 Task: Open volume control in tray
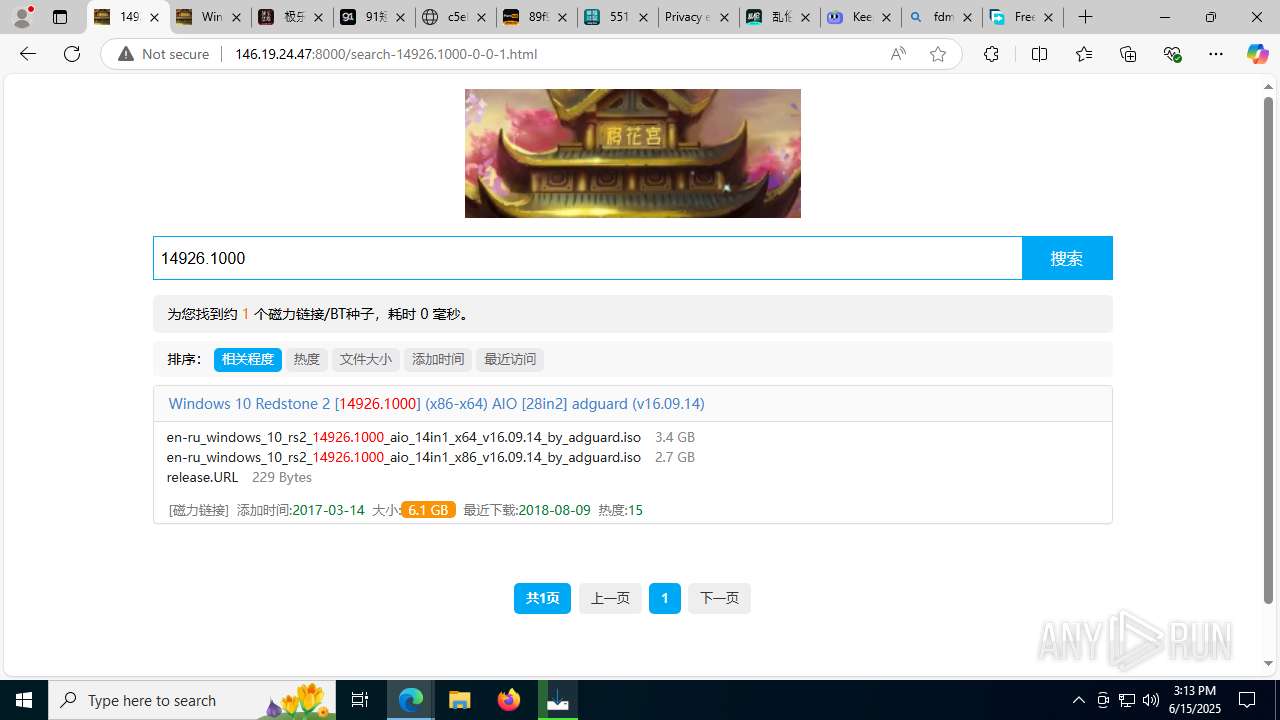coord(1151,700)
